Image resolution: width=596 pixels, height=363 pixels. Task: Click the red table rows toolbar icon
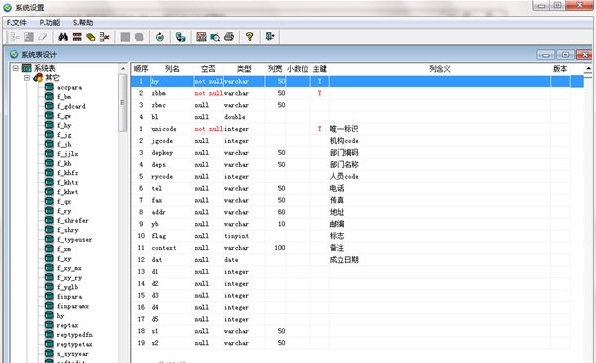click(77, 37)
